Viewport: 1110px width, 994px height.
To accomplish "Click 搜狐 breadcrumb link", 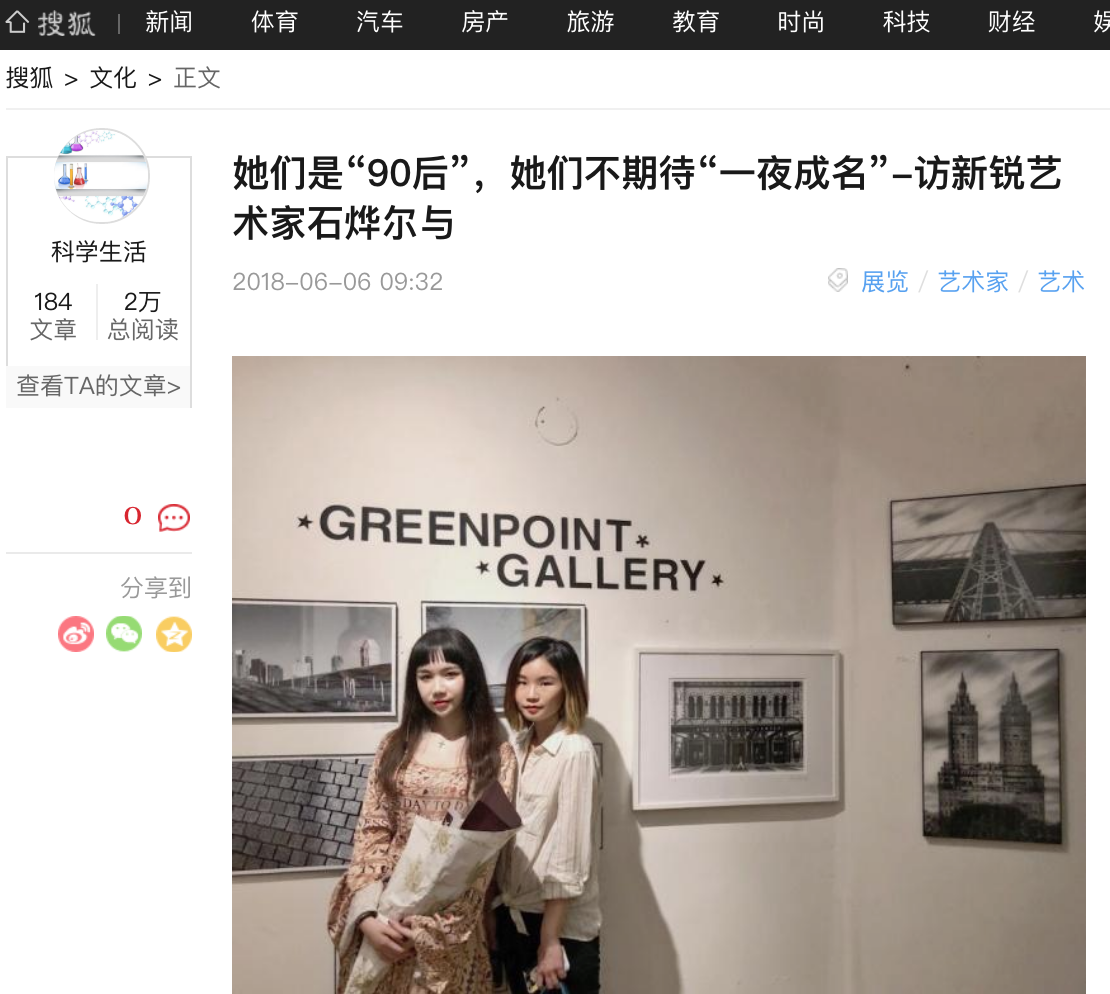I will tap(30, 78).
